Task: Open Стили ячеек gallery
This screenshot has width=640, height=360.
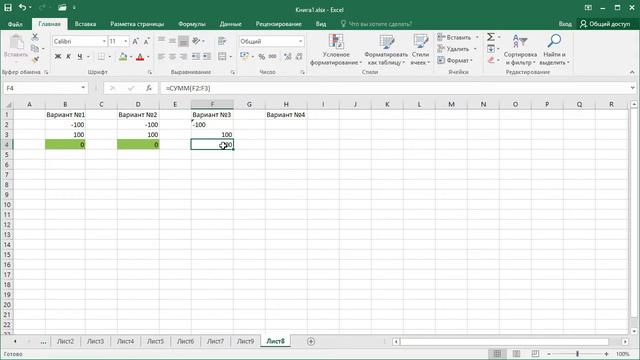Action: point(420,50)
